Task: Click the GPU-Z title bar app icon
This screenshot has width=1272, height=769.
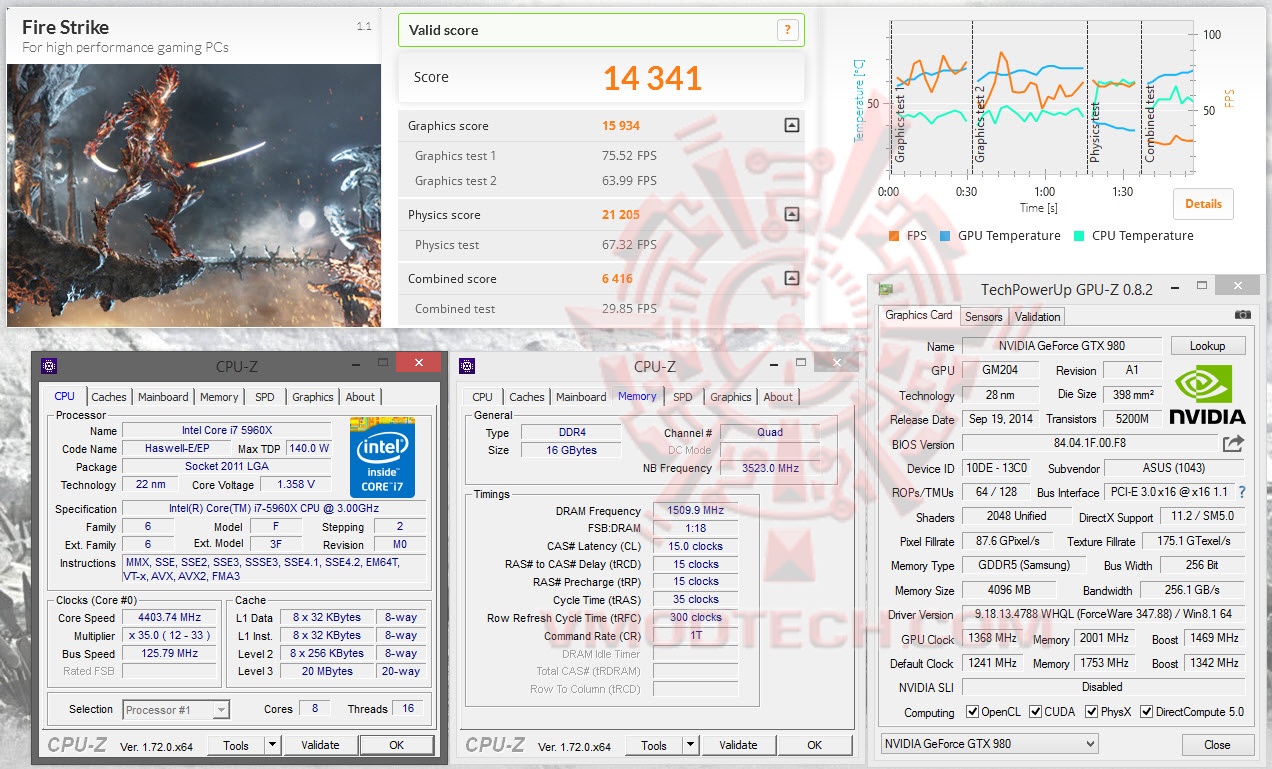Action: 886,289
